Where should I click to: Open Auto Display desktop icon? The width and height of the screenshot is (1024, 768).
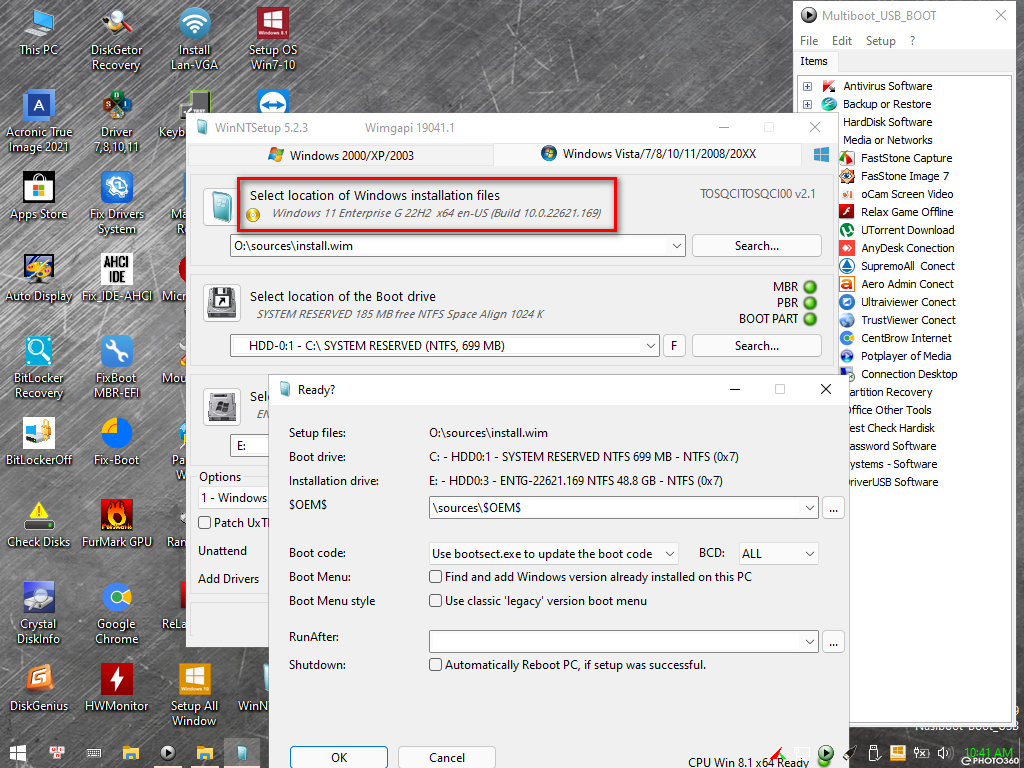pyautogui.click(x=39, y=278)
